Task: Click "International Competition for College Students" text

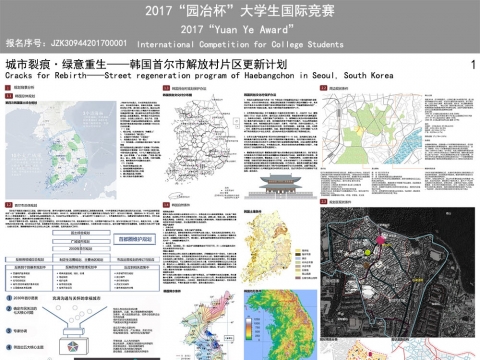Action: (240, 44)
